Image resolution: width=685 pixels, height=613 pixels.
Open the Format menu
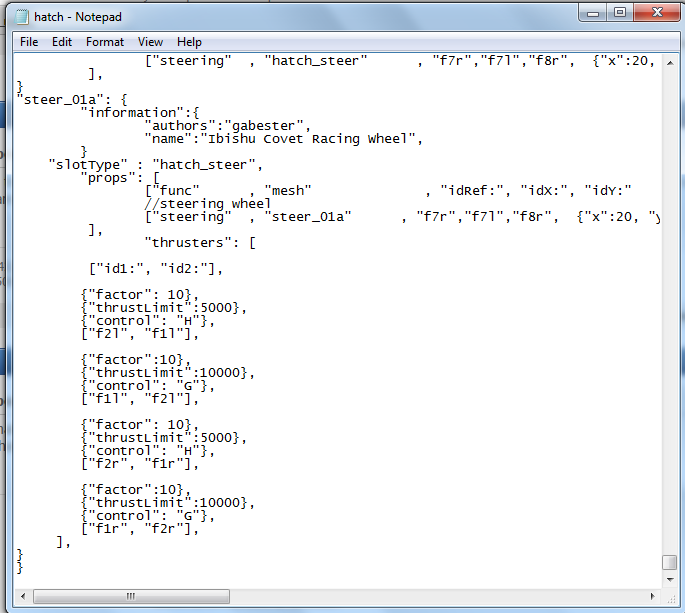(105, 42)
